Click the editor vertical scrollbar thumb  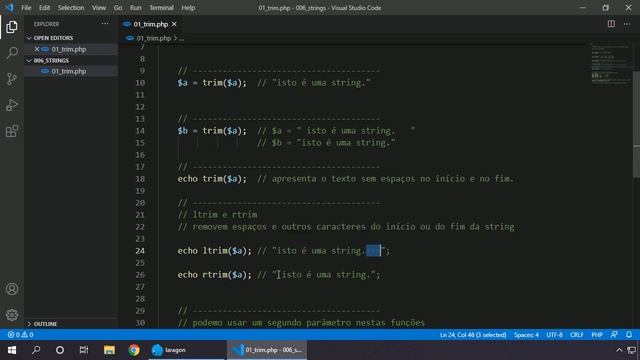click(x=636, y=124)
